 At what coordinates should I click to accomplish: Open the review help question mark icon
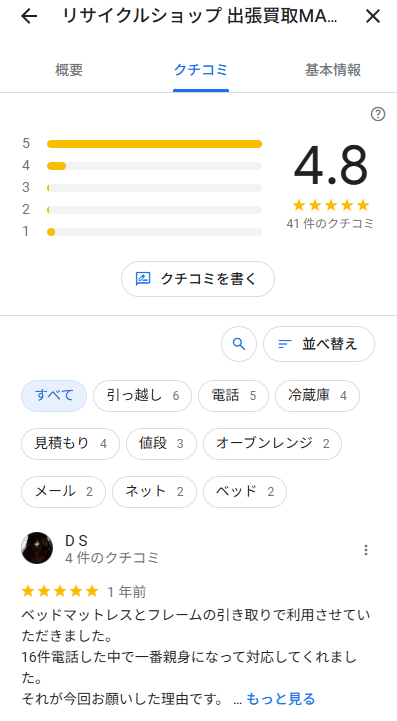point(378,114)
